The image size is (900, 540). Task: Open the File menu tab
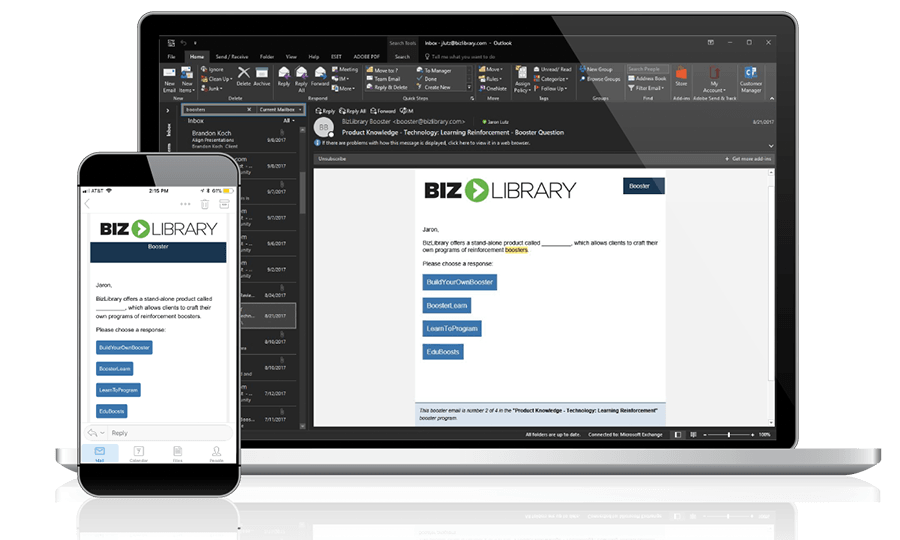172,57
